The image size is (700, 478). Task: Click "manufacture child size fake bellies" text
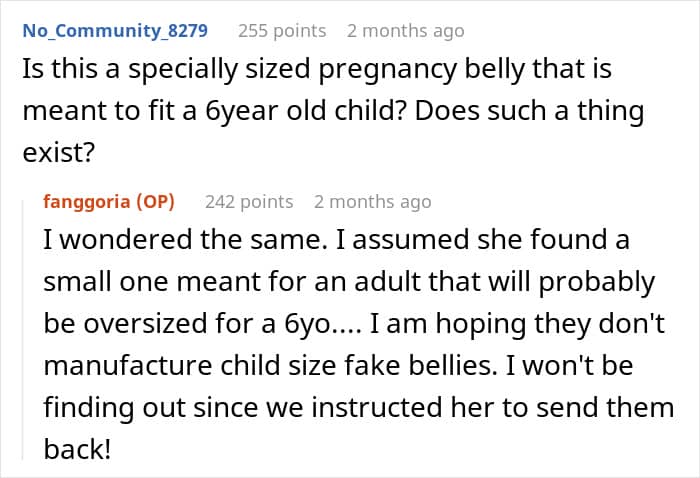270,366
